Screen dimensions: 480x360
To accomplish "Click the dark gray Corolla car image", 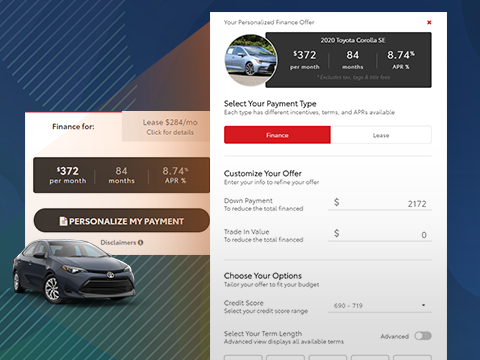I will pyautogui.click(x=74, y=271).
